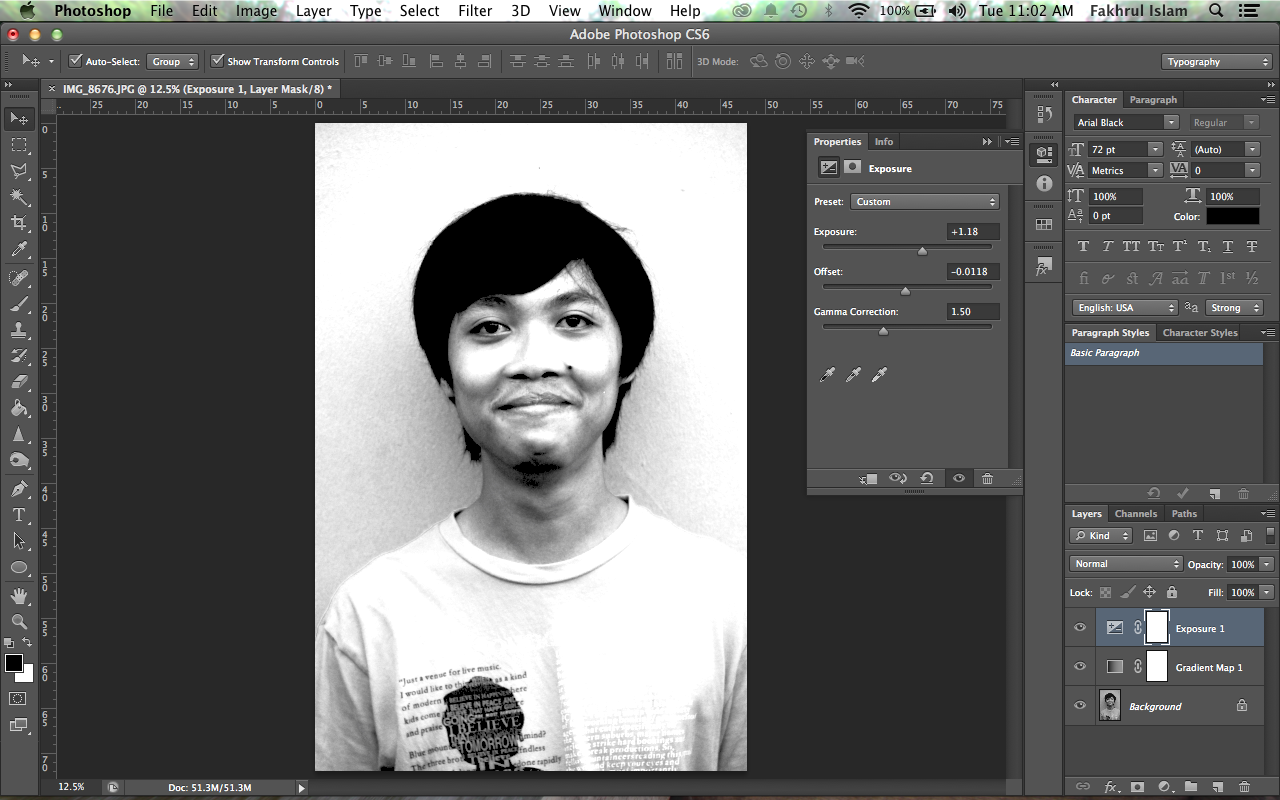Open the layer Opacity dropdown arrow
This screenshot has width=1280, height=800.
(x=1267, y=564)
